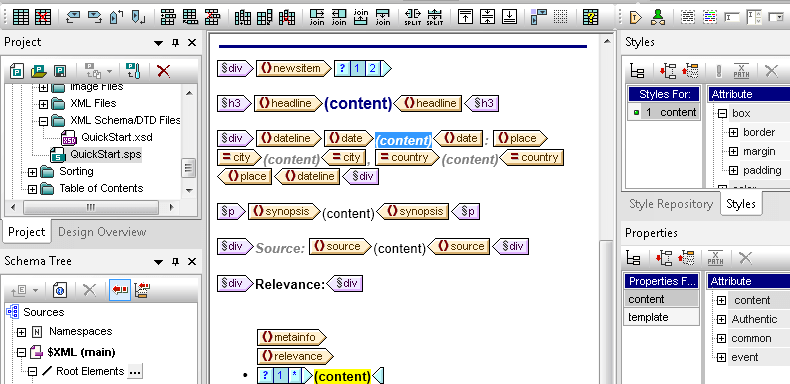
Task: Expand the Sorting folder
Action: coord(32,172)
